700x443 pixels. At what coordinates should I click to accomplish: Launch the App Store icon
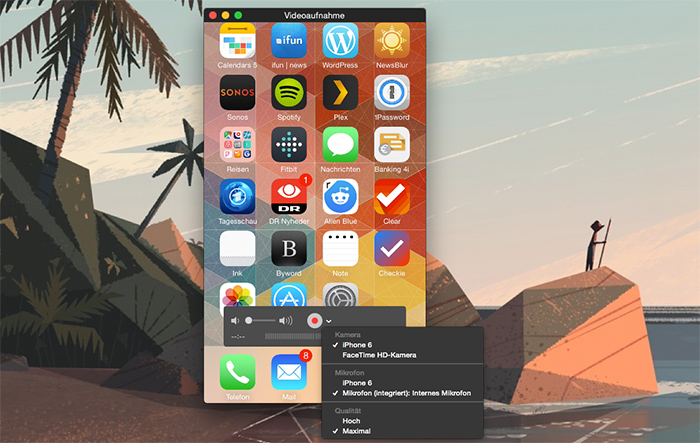point(289,295)
